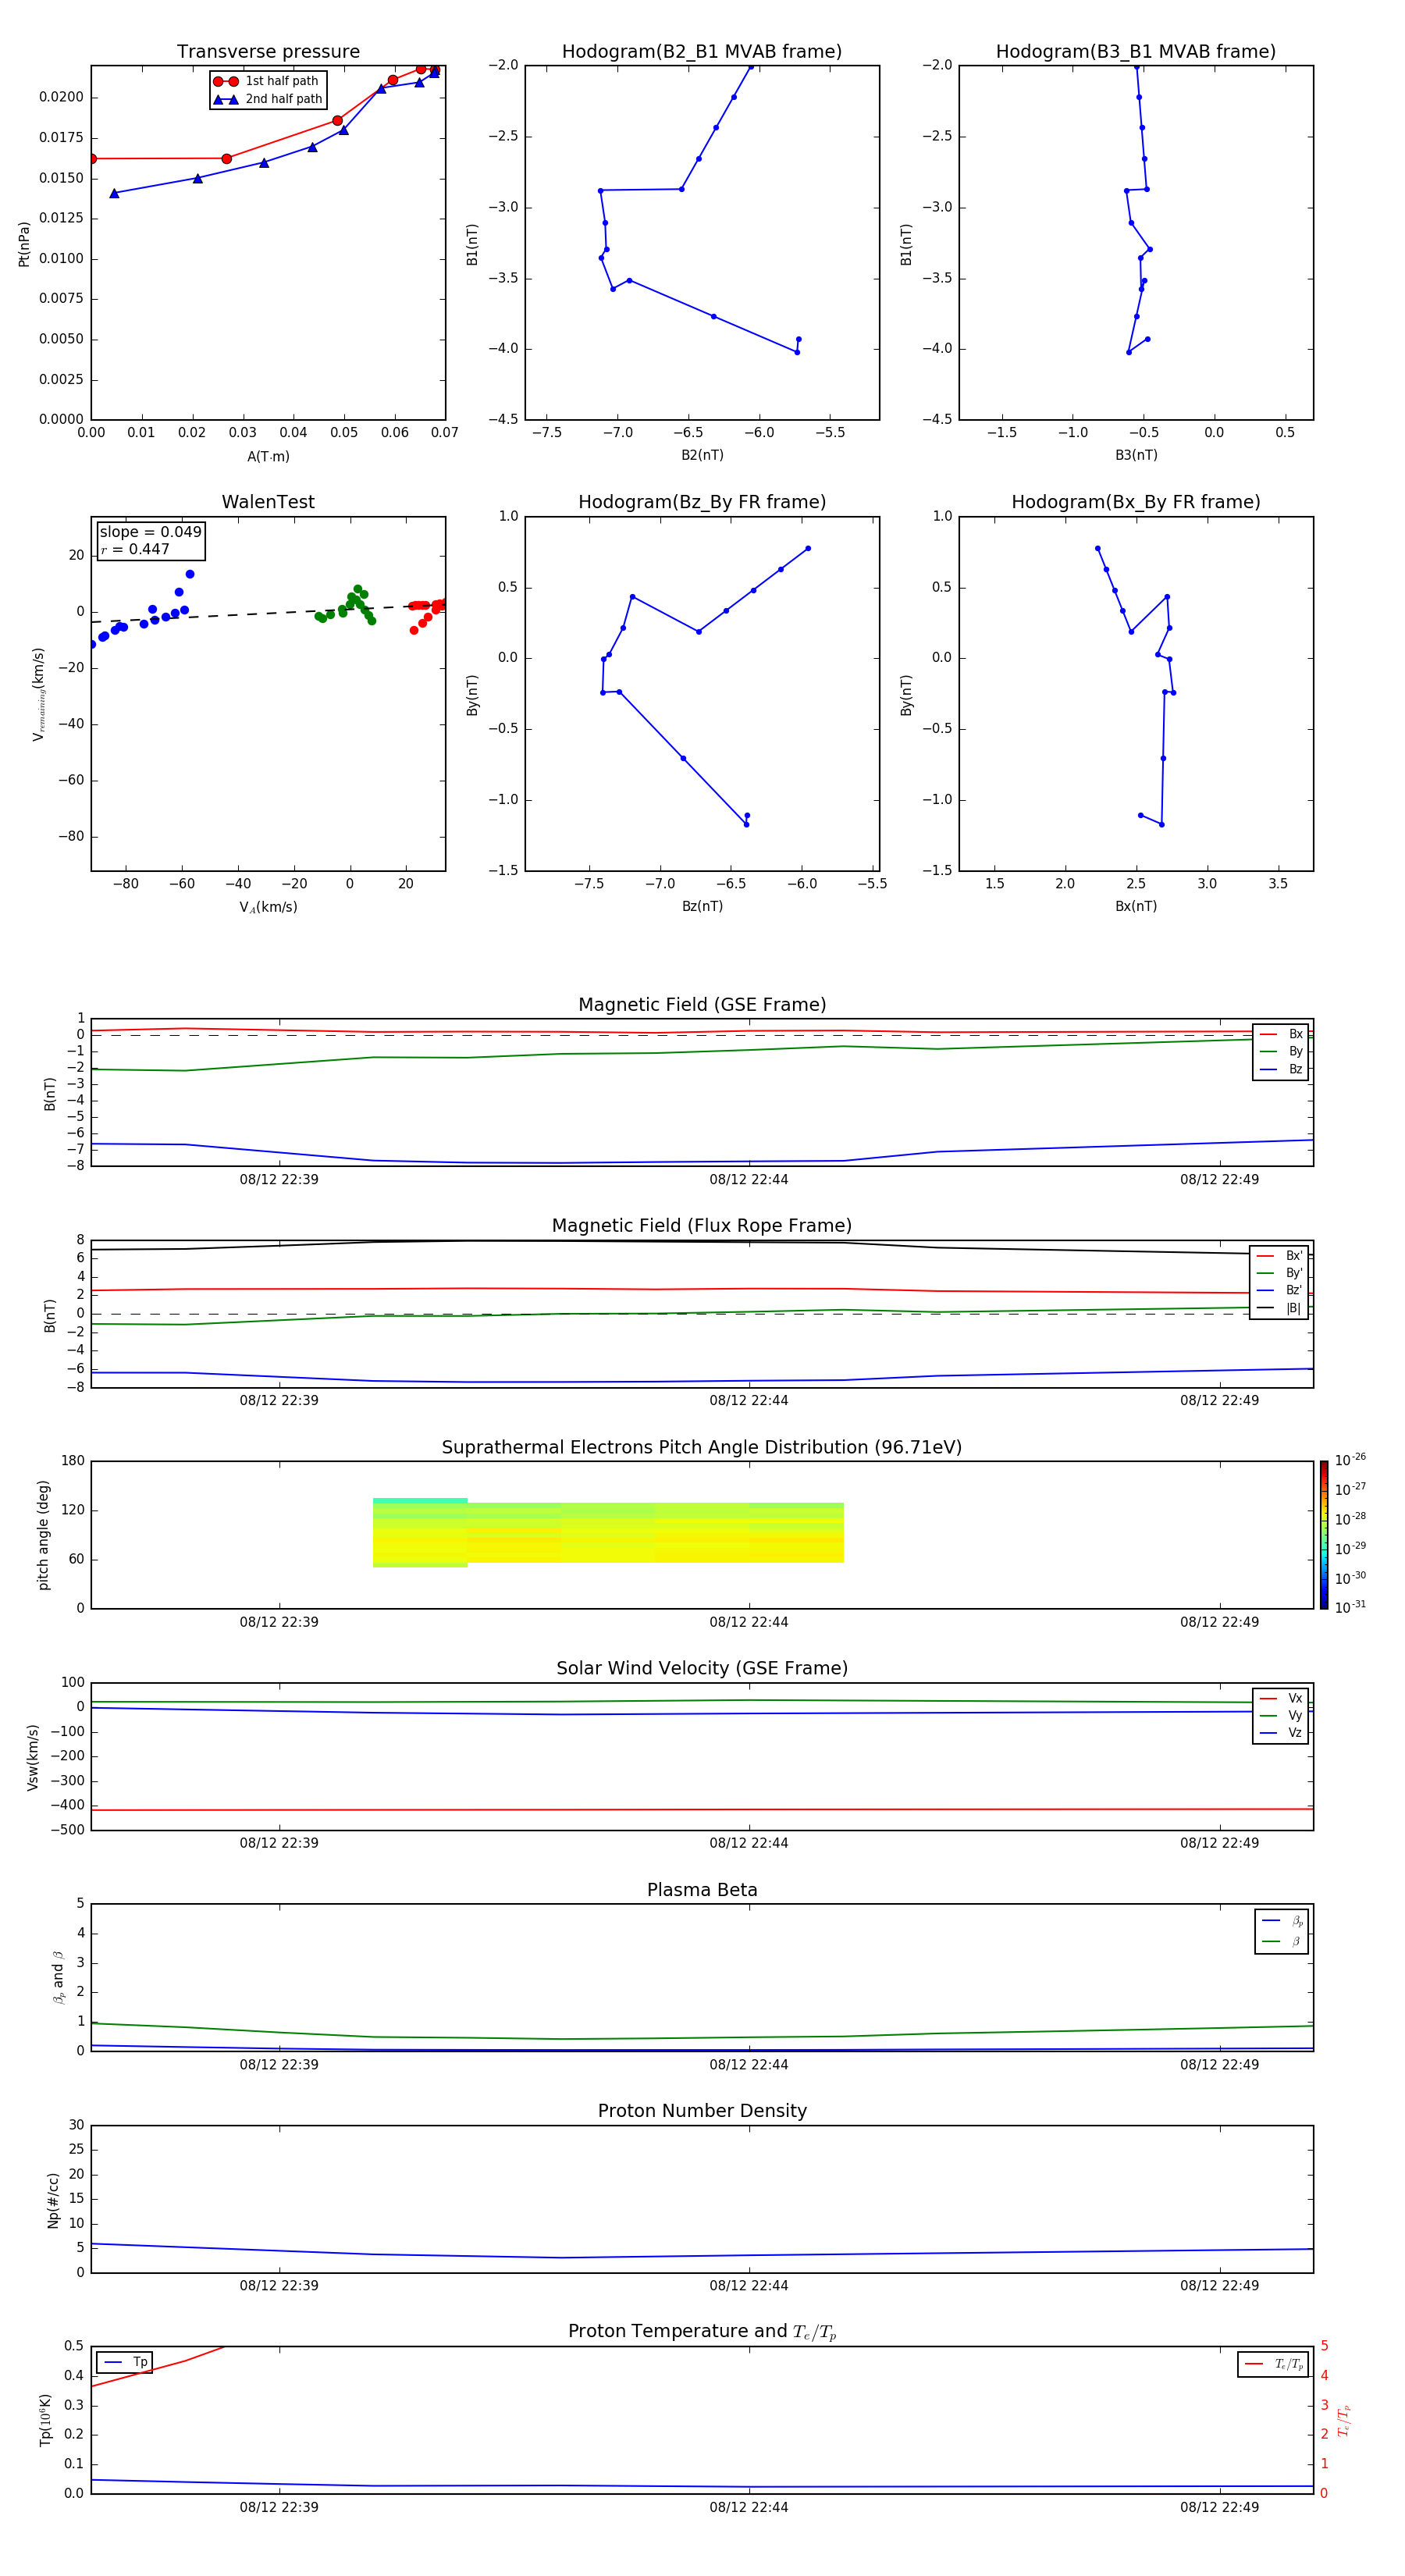Click the 'WalenTest' plot title

point(268,502)
